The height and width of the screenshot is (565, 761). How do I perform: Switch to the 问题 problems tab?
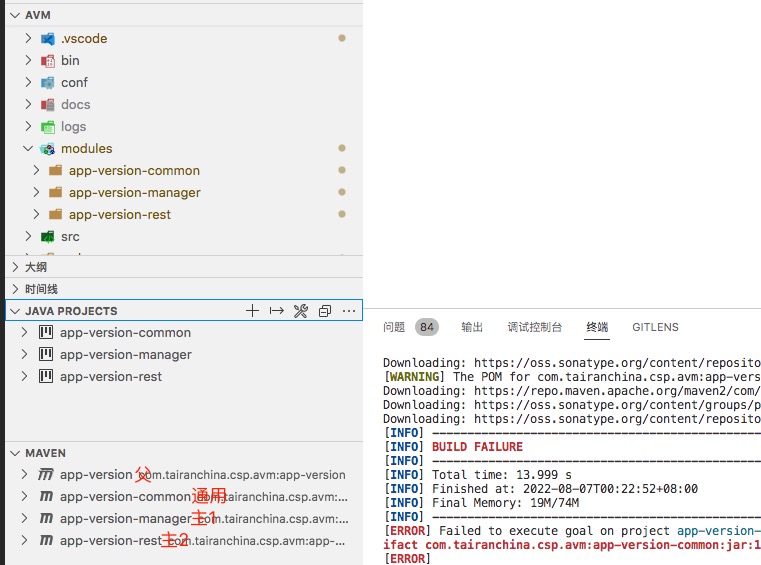394,327
